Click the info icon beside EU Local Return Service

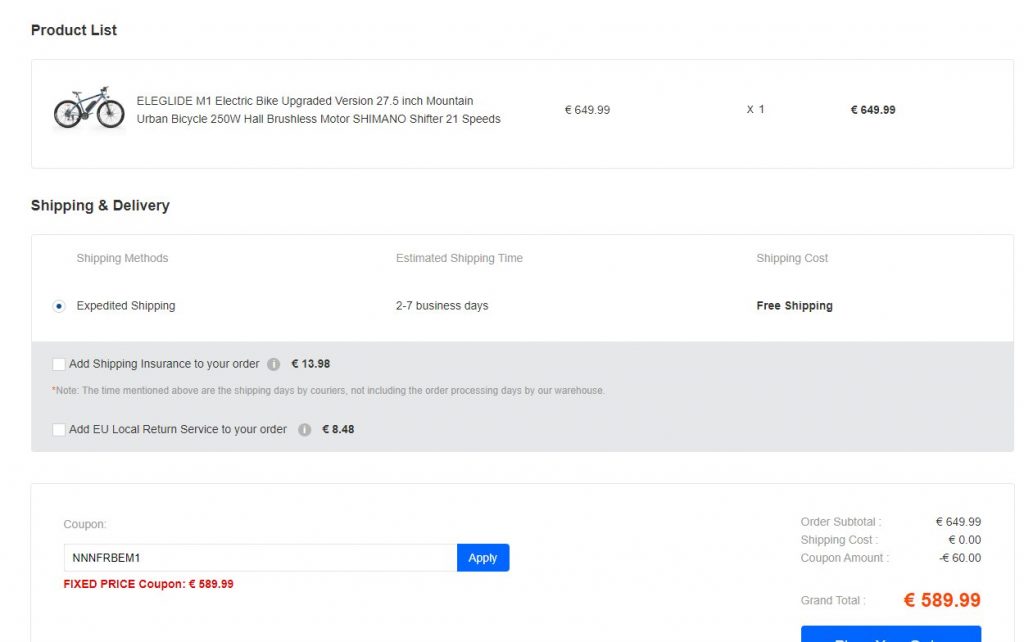pos(305,430)
